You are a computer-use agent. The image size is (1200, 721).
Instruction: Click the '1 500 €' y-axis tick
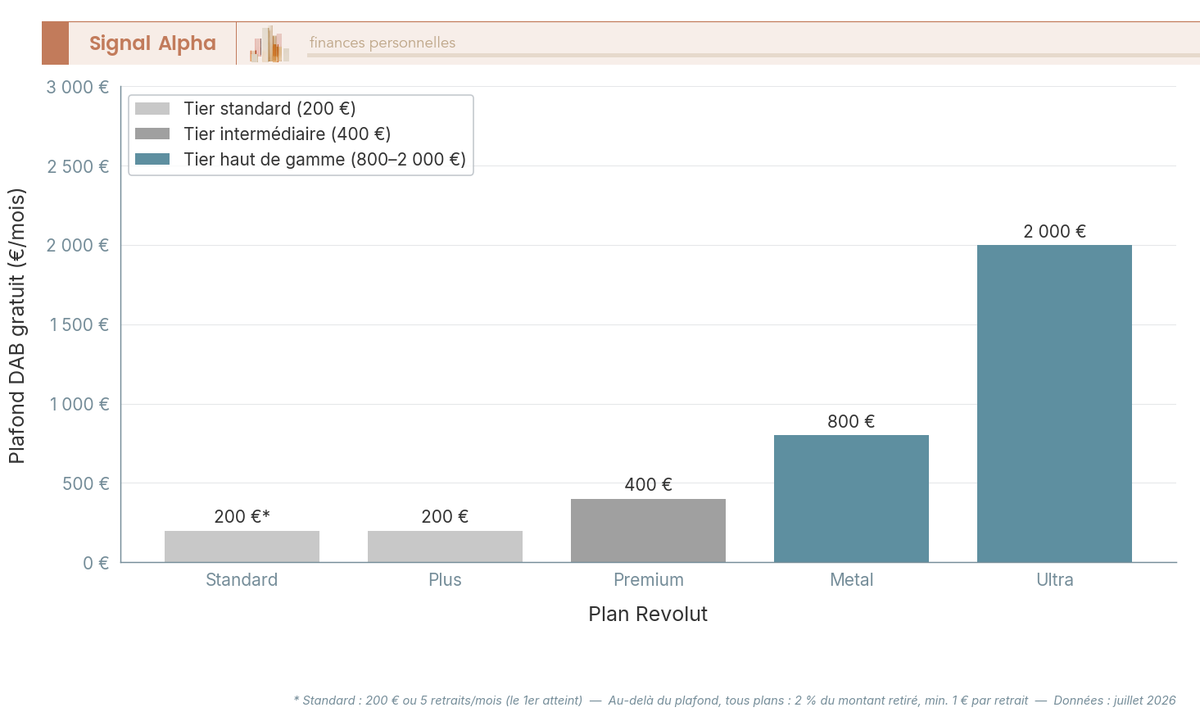pos(78,325)
